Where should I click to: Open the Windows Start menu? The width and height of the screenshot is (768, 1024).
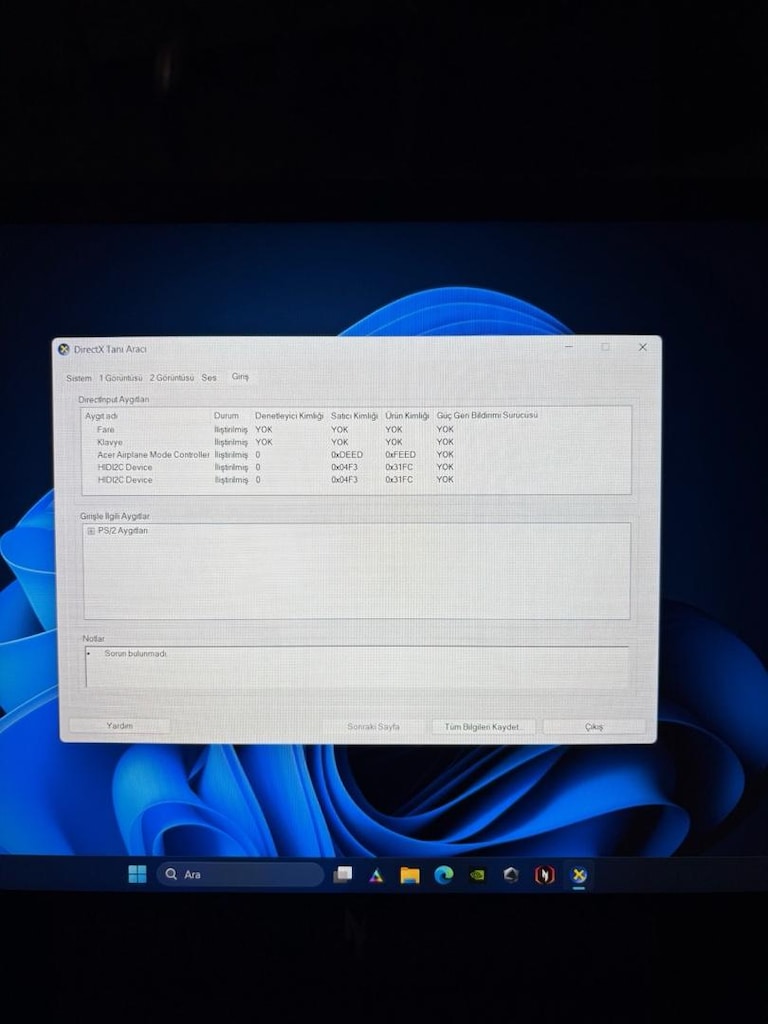pyautogui.click(x=138, y=874)
